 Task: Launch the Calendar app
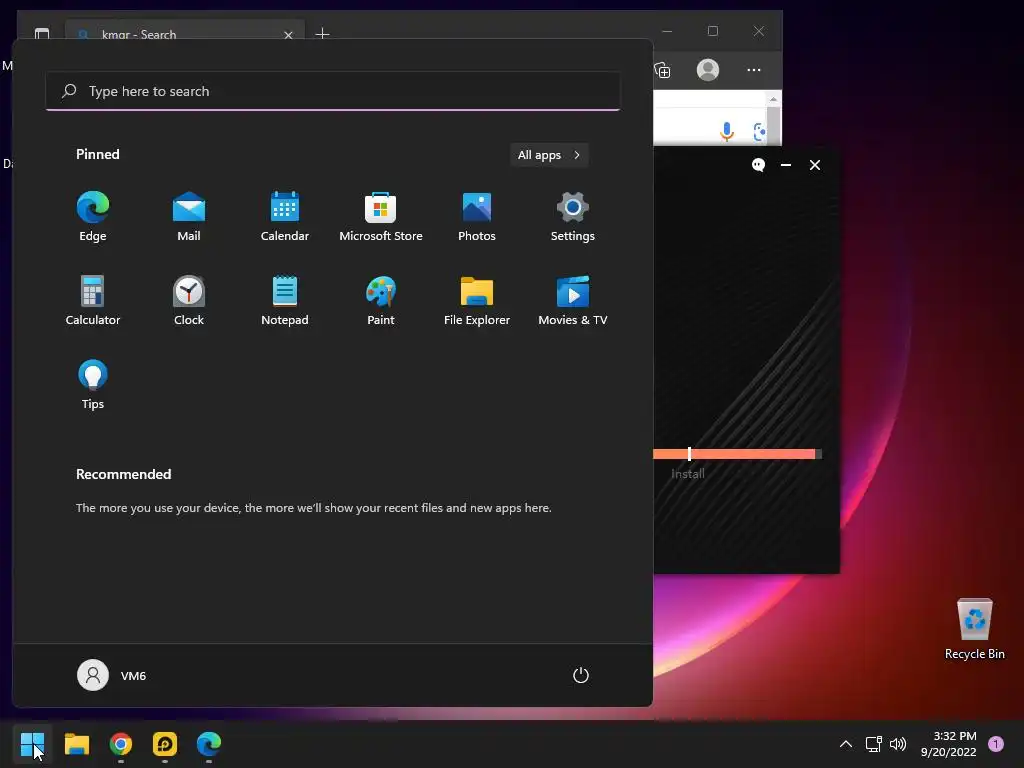click(285, 216)
